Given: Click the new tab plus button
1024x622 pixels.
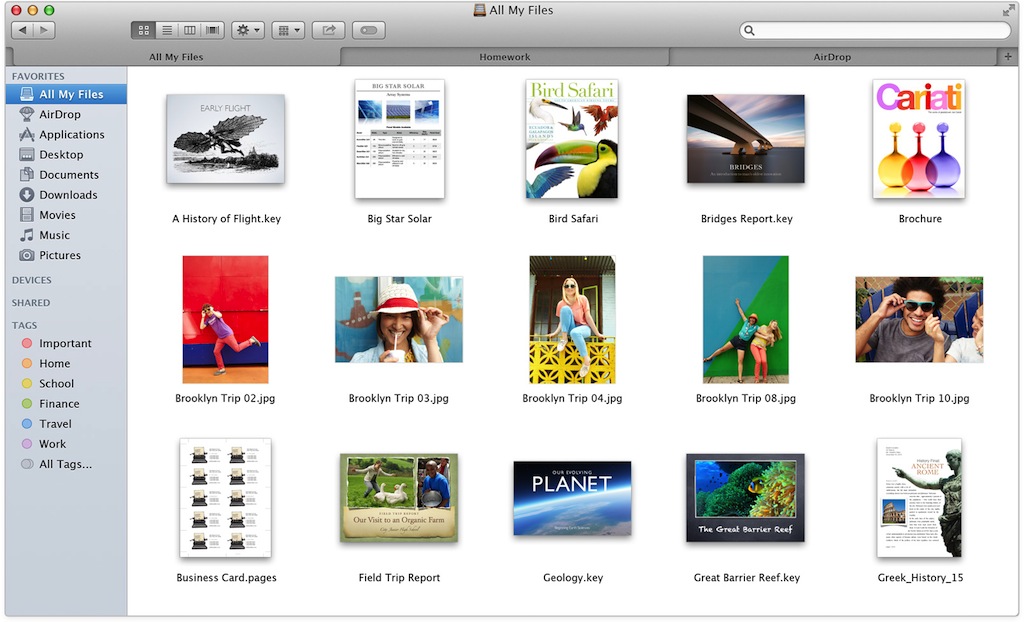Looking at the screenshot, I should (x=1009, y=57).
